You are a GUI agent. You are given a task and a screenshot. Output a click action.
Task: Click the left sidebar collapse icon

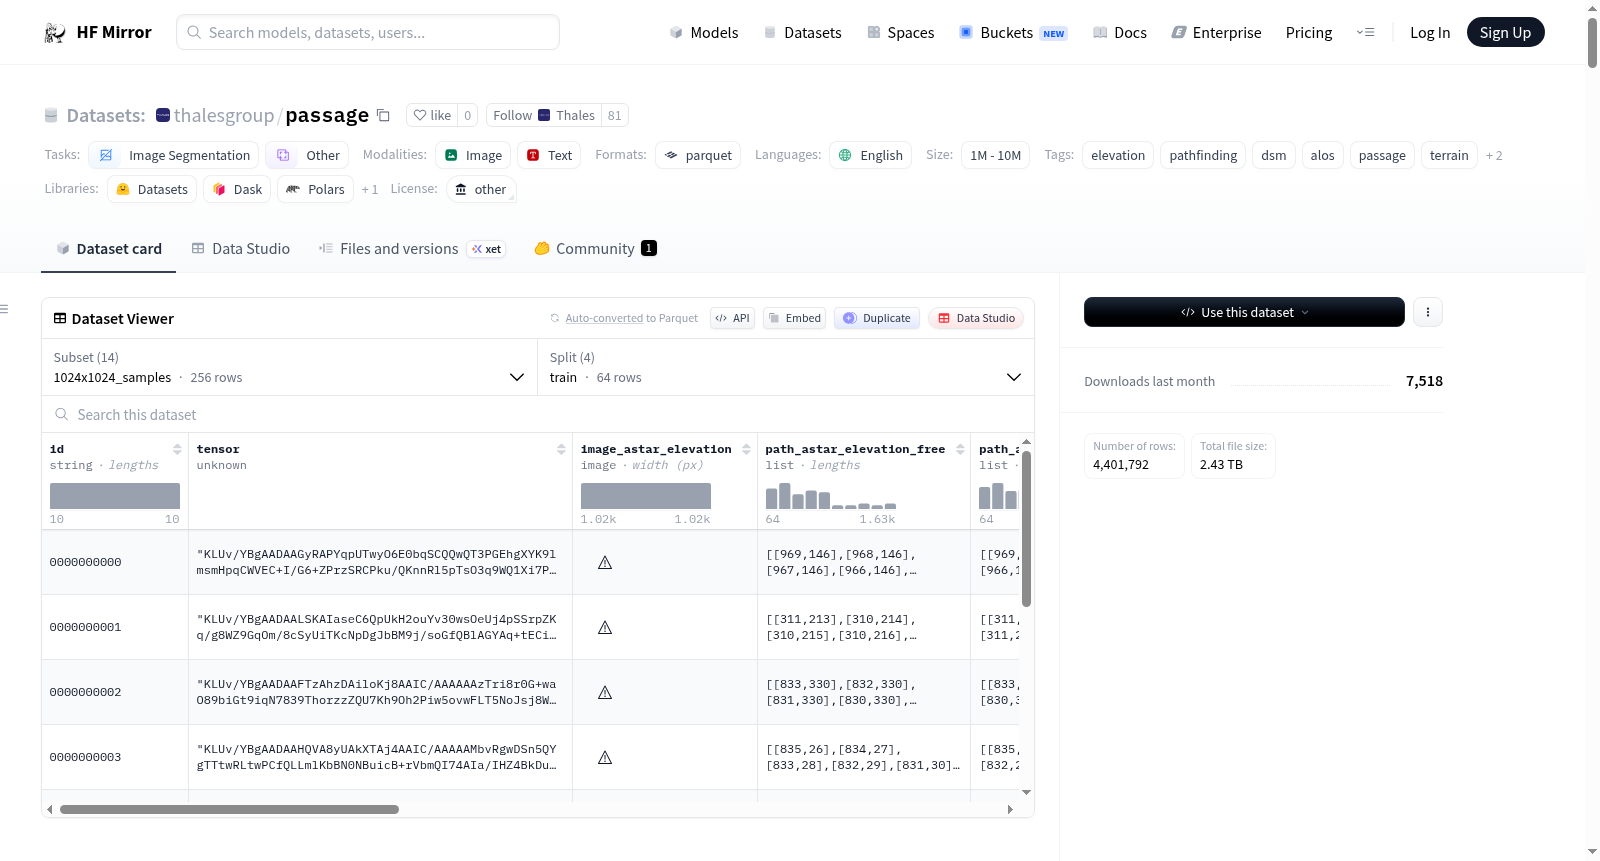(x=4, y=309)
